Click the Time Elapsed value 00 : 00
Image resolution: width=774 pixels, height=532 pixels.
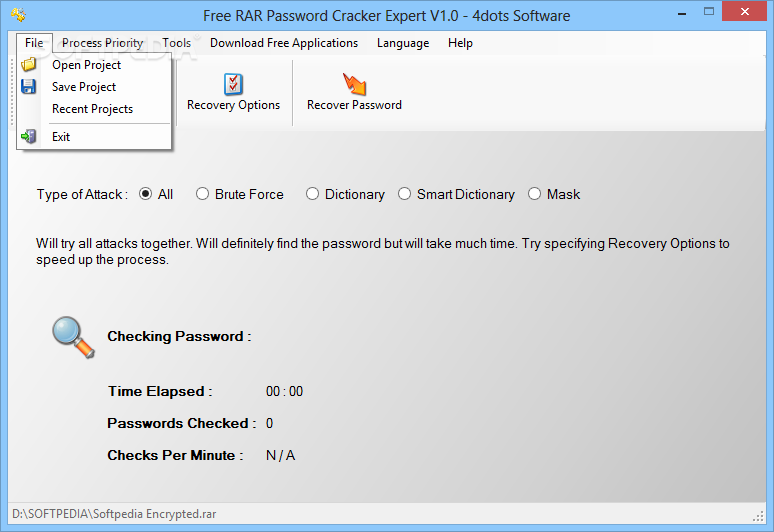284,391
